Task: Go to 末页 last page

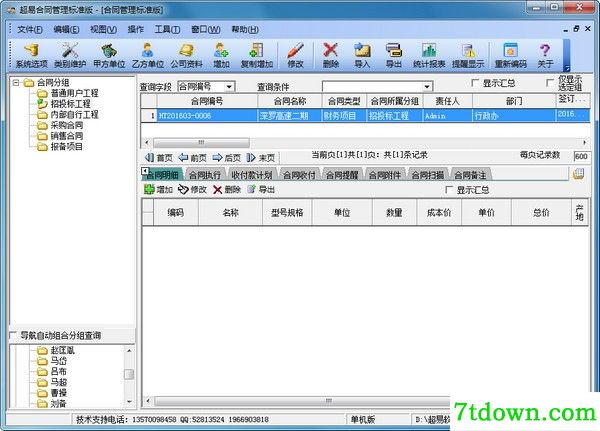Action: [261, 157]
